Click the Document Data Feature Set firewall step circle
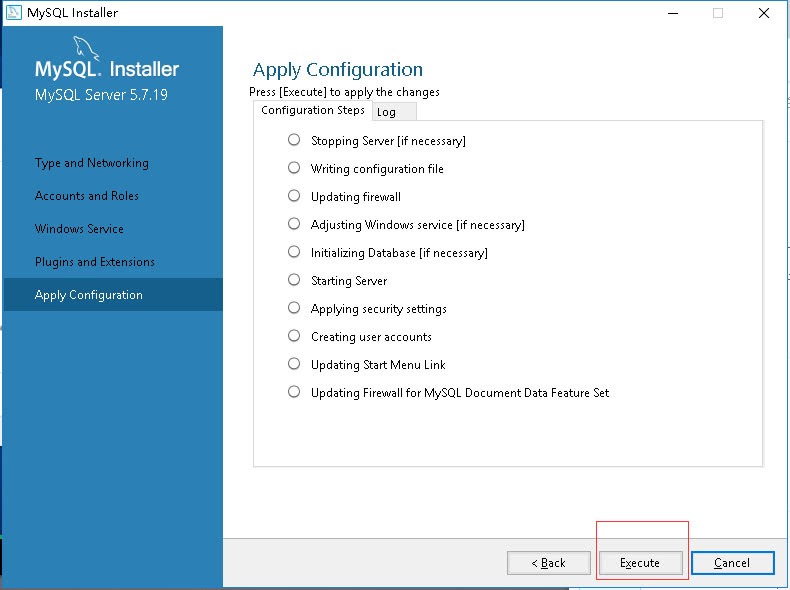Viewport: 790px width, 590px height. pyautogui.click(x=294, y=391)
